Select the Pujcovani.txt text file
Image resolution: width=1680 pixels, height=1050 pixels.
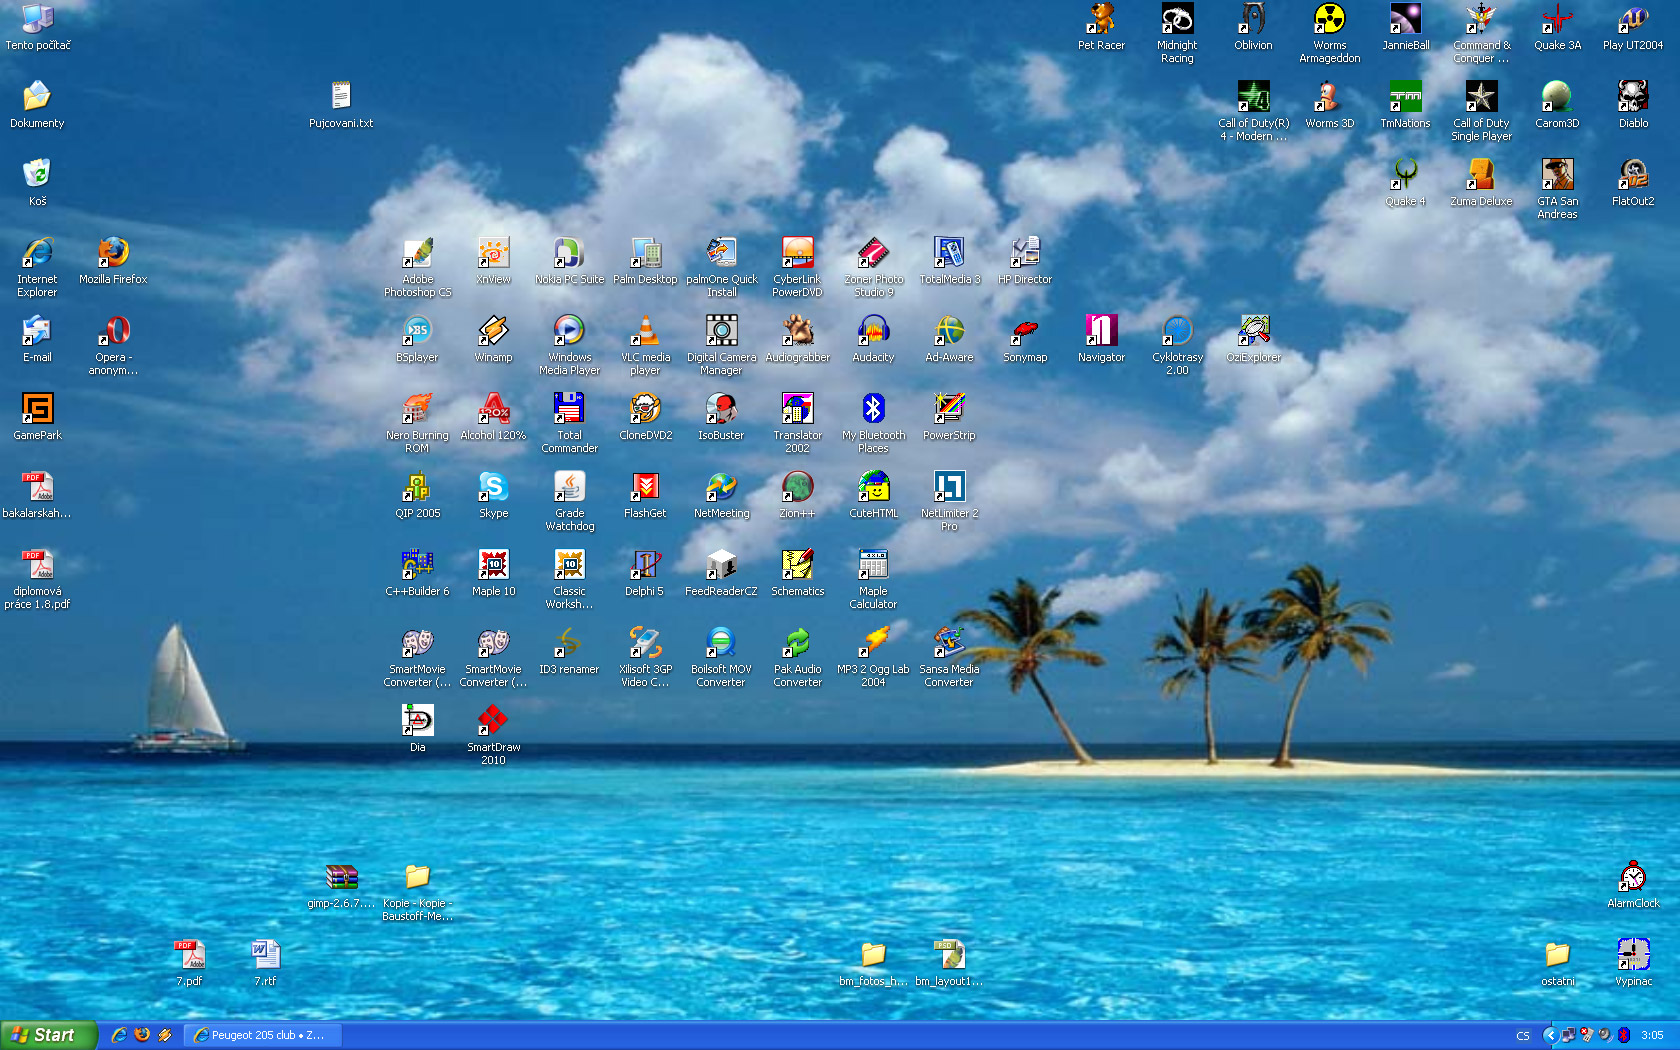tap(341, 98)
